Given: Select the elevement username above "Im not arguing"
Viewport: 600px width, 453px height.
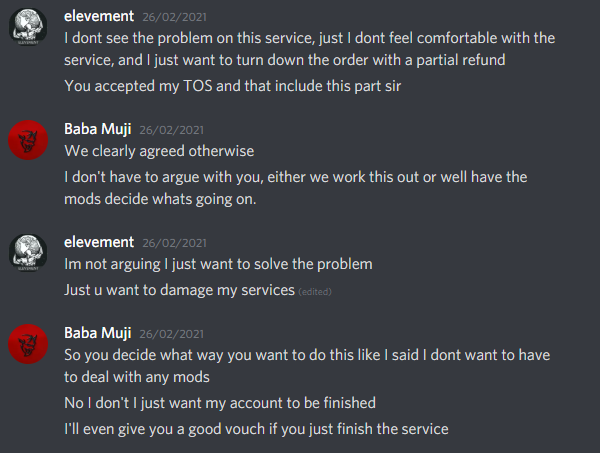Looking at the screenshot, I should 98,242.
